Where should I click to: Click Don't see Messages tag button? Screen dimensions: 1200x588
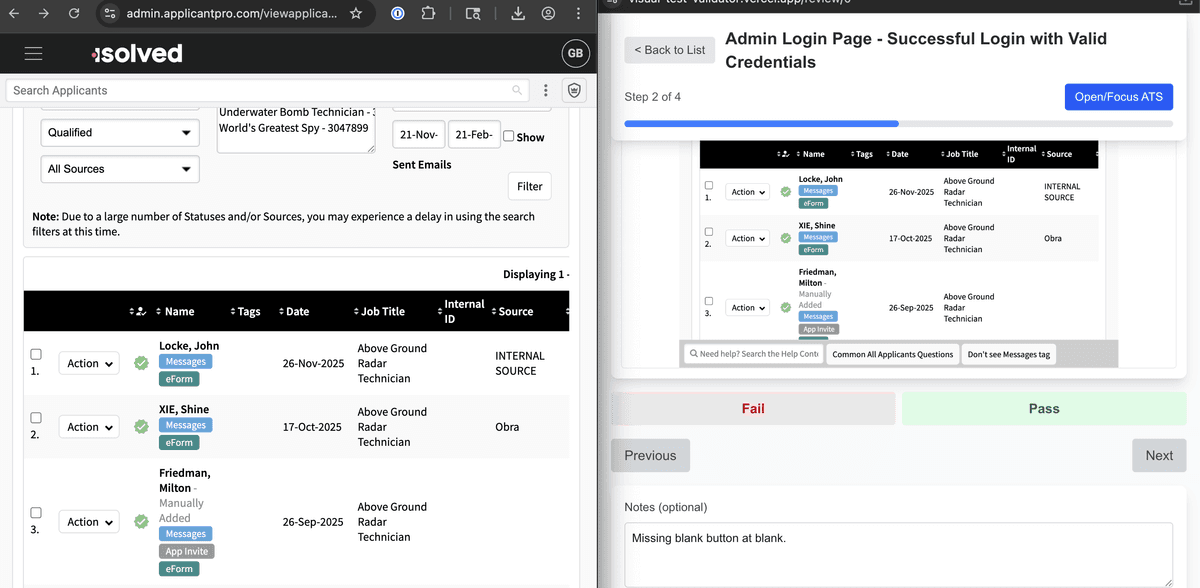1008,354
